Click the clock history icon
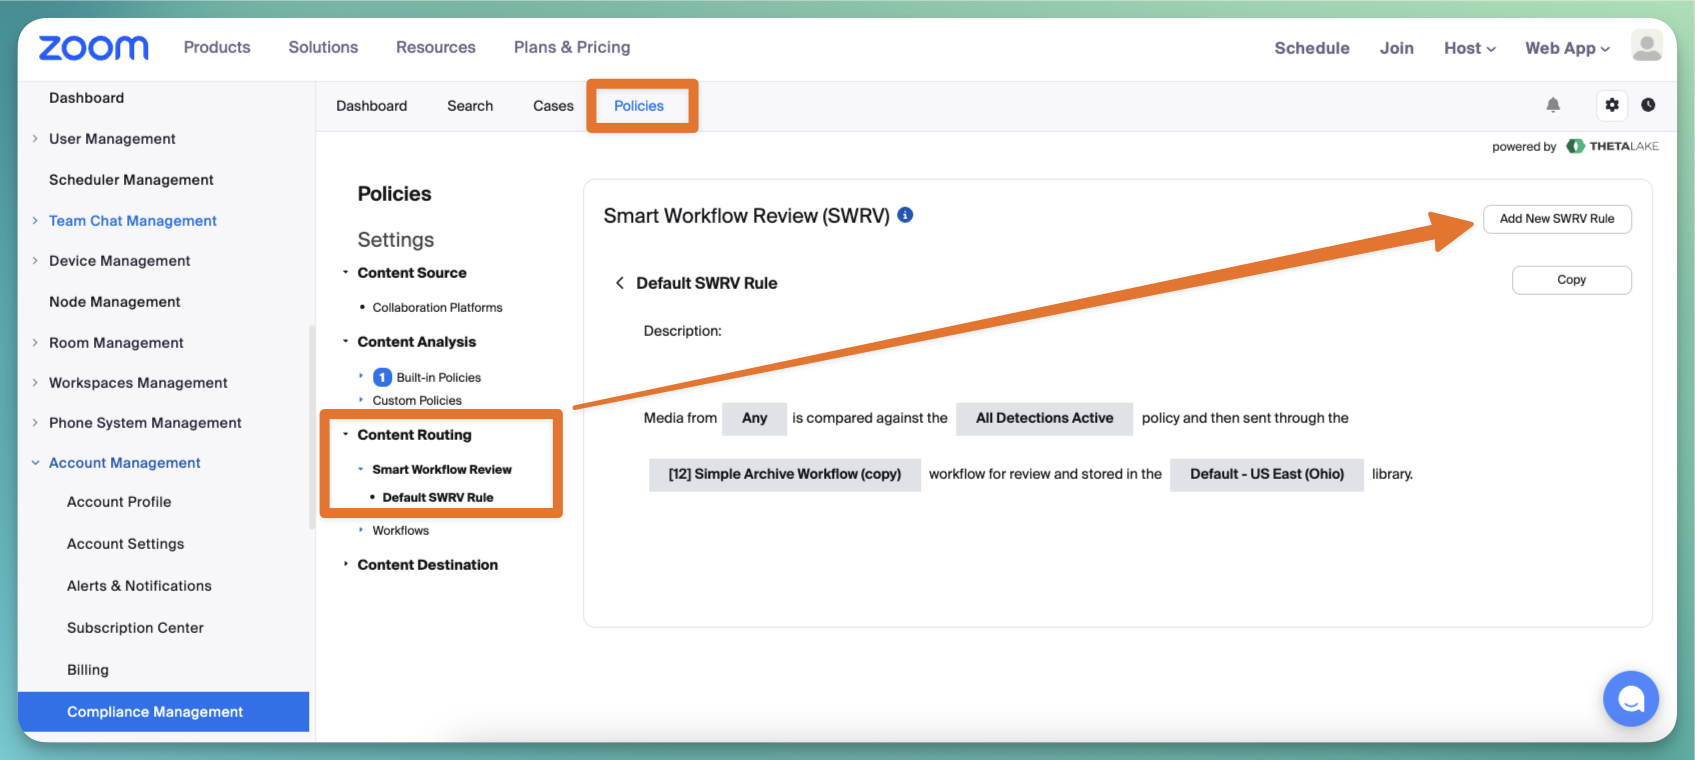Image resolution: width=1695 pixels, height=760 pixels. 1648,105
